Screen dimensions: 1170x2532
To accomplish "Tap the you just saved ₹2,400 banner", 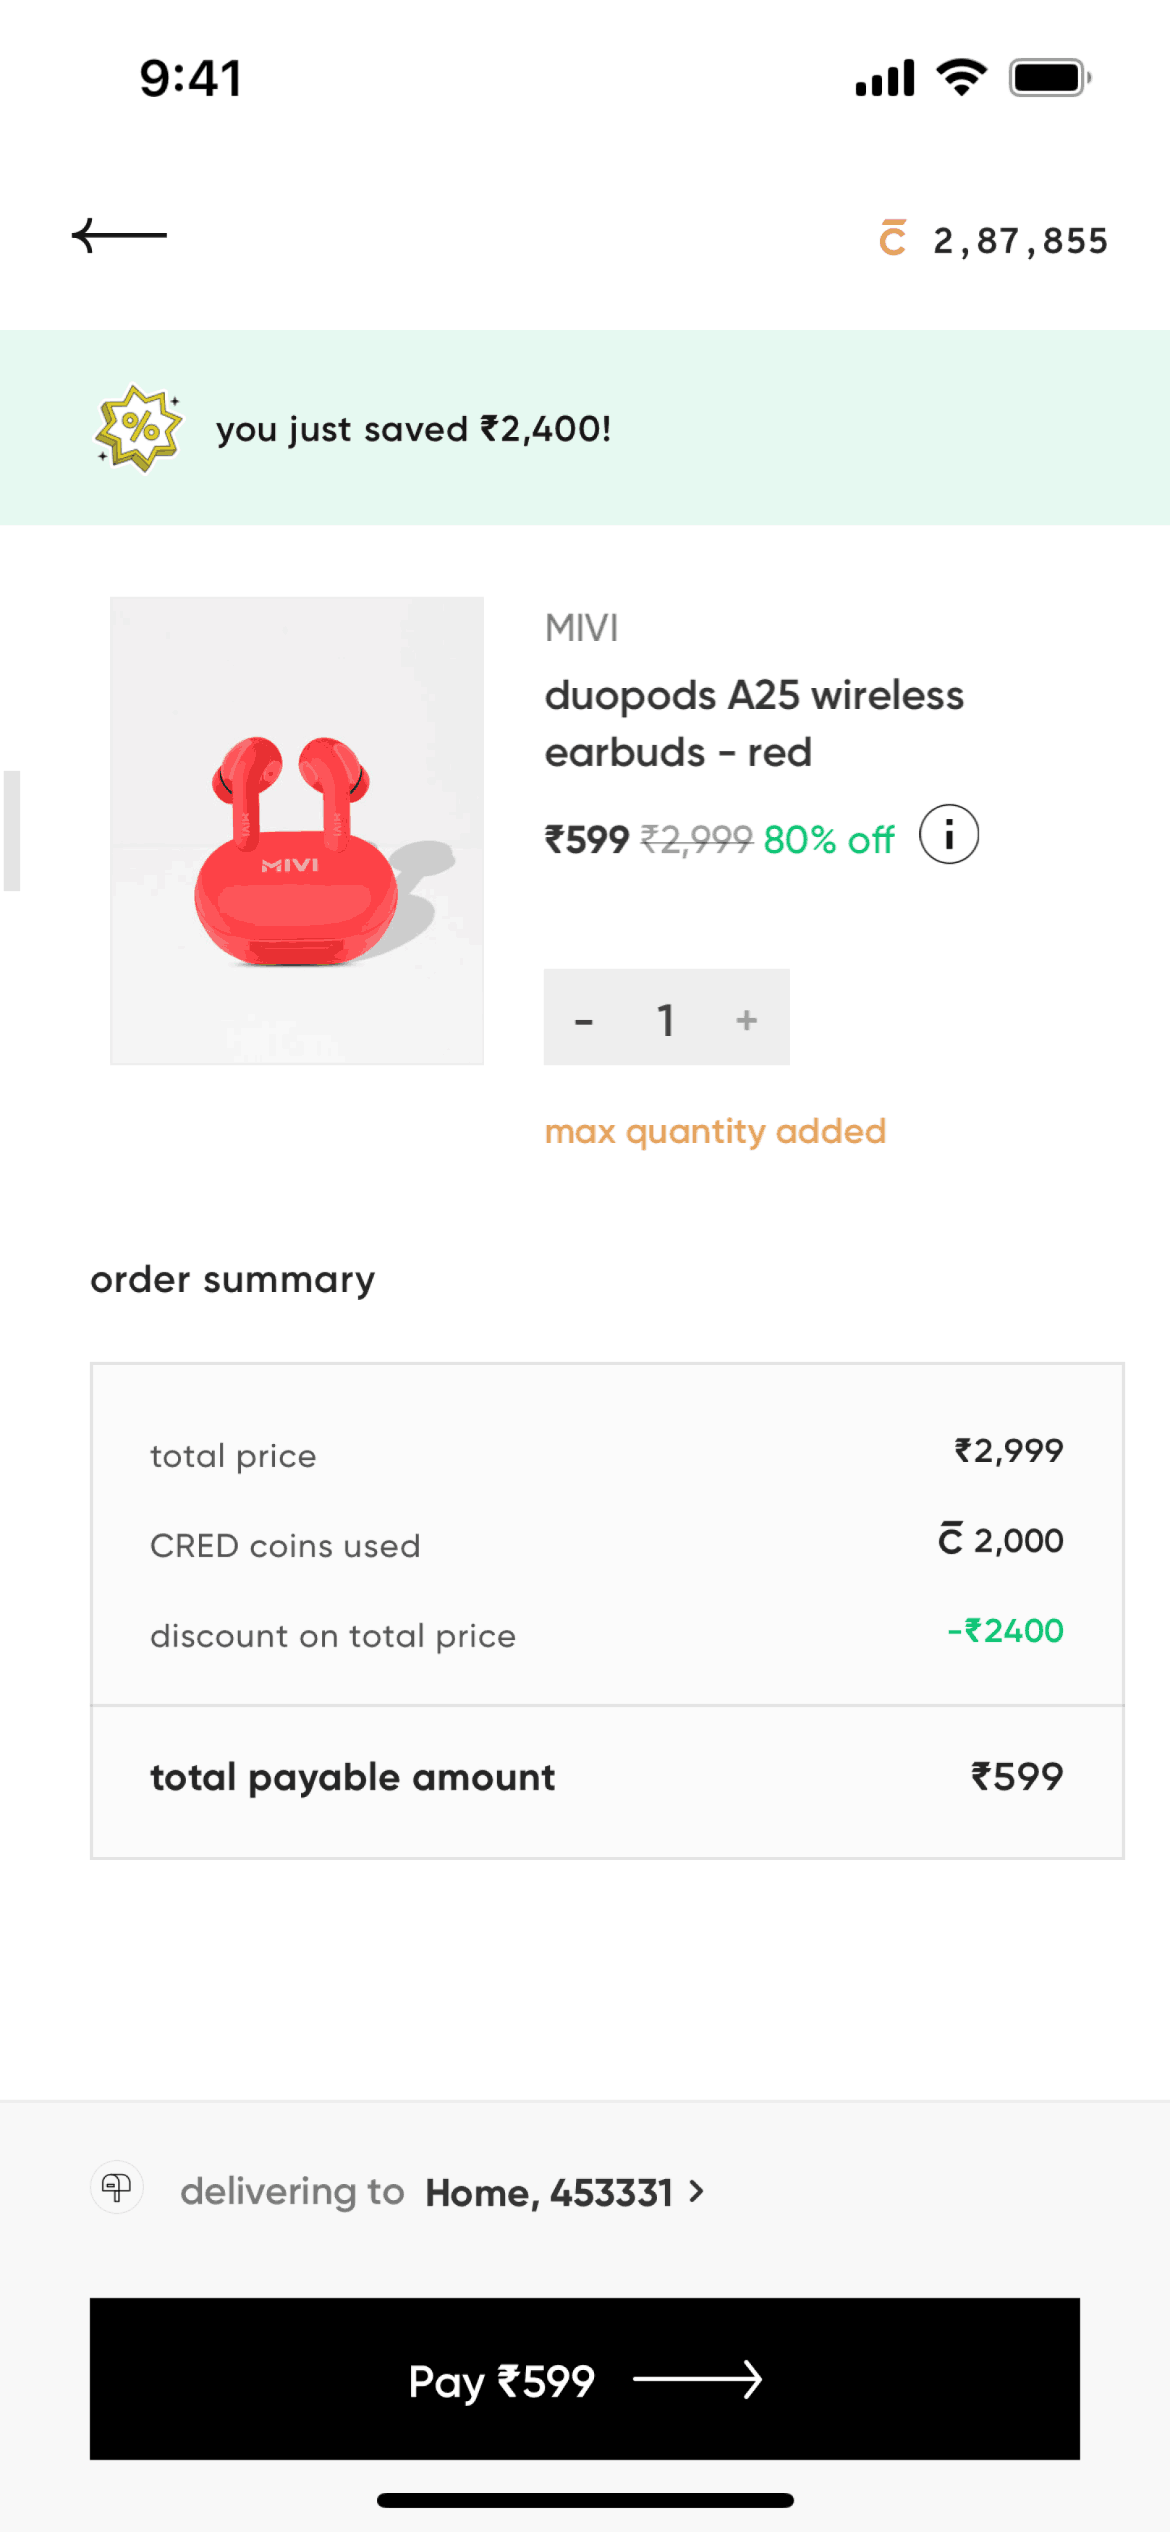I will coord(585,428).
